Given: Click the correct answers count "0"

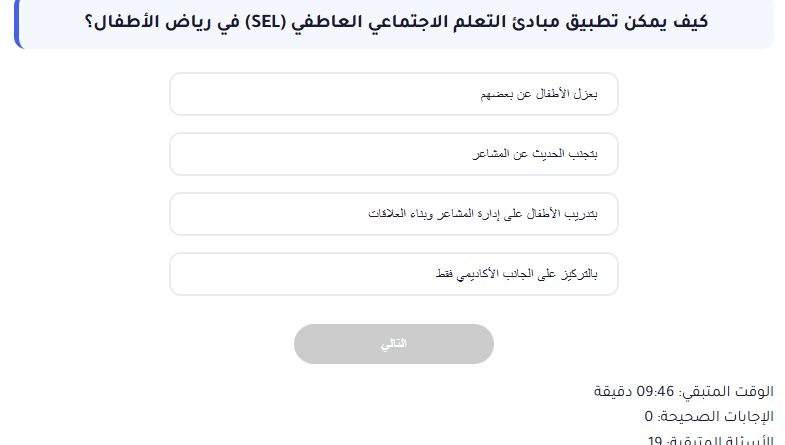Looking at the screenshot, I should (649, 416).
